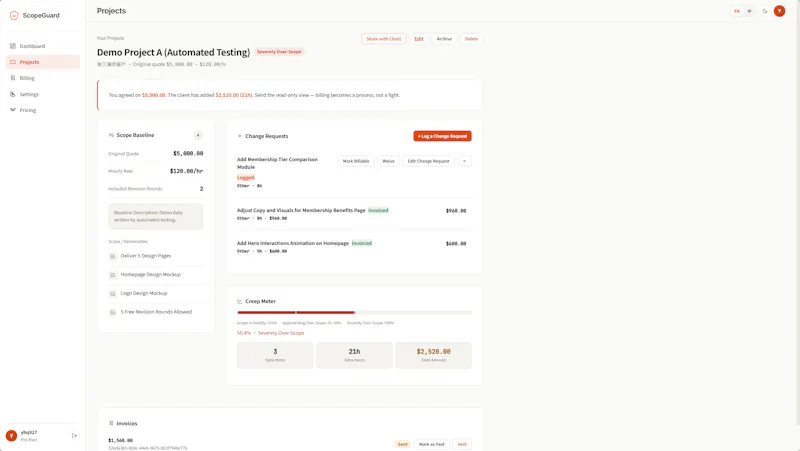Mark the Membership Tier request billable
This screenshot has height=451, width=800.
tap(356, 161)
